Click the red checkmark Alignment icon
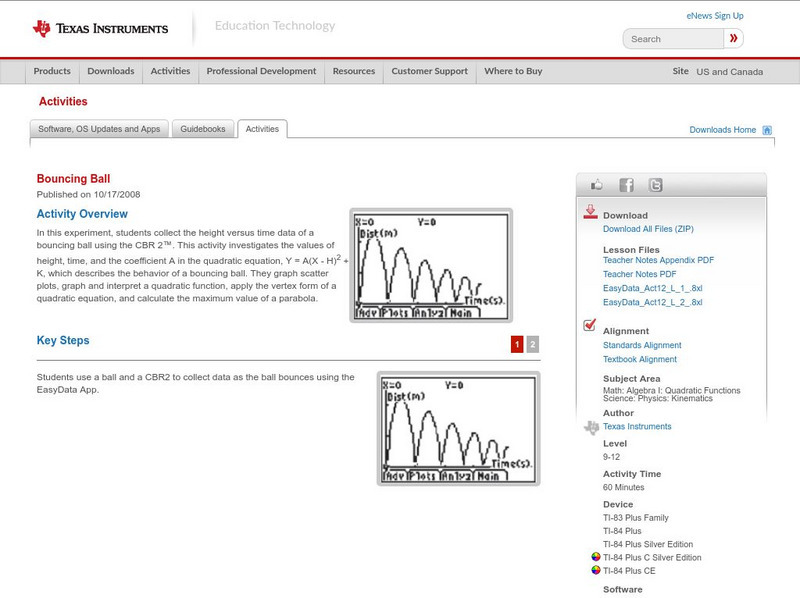Image resolution: width=800 pixels, height=598 pixels. tap(590, 326)
